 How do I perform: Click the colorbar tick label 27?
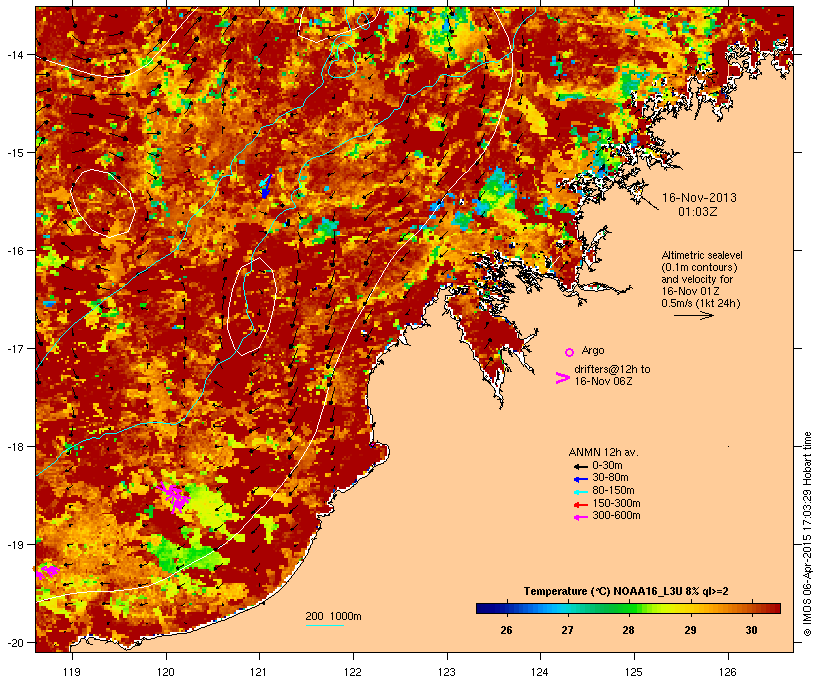[x=567, y=630]
